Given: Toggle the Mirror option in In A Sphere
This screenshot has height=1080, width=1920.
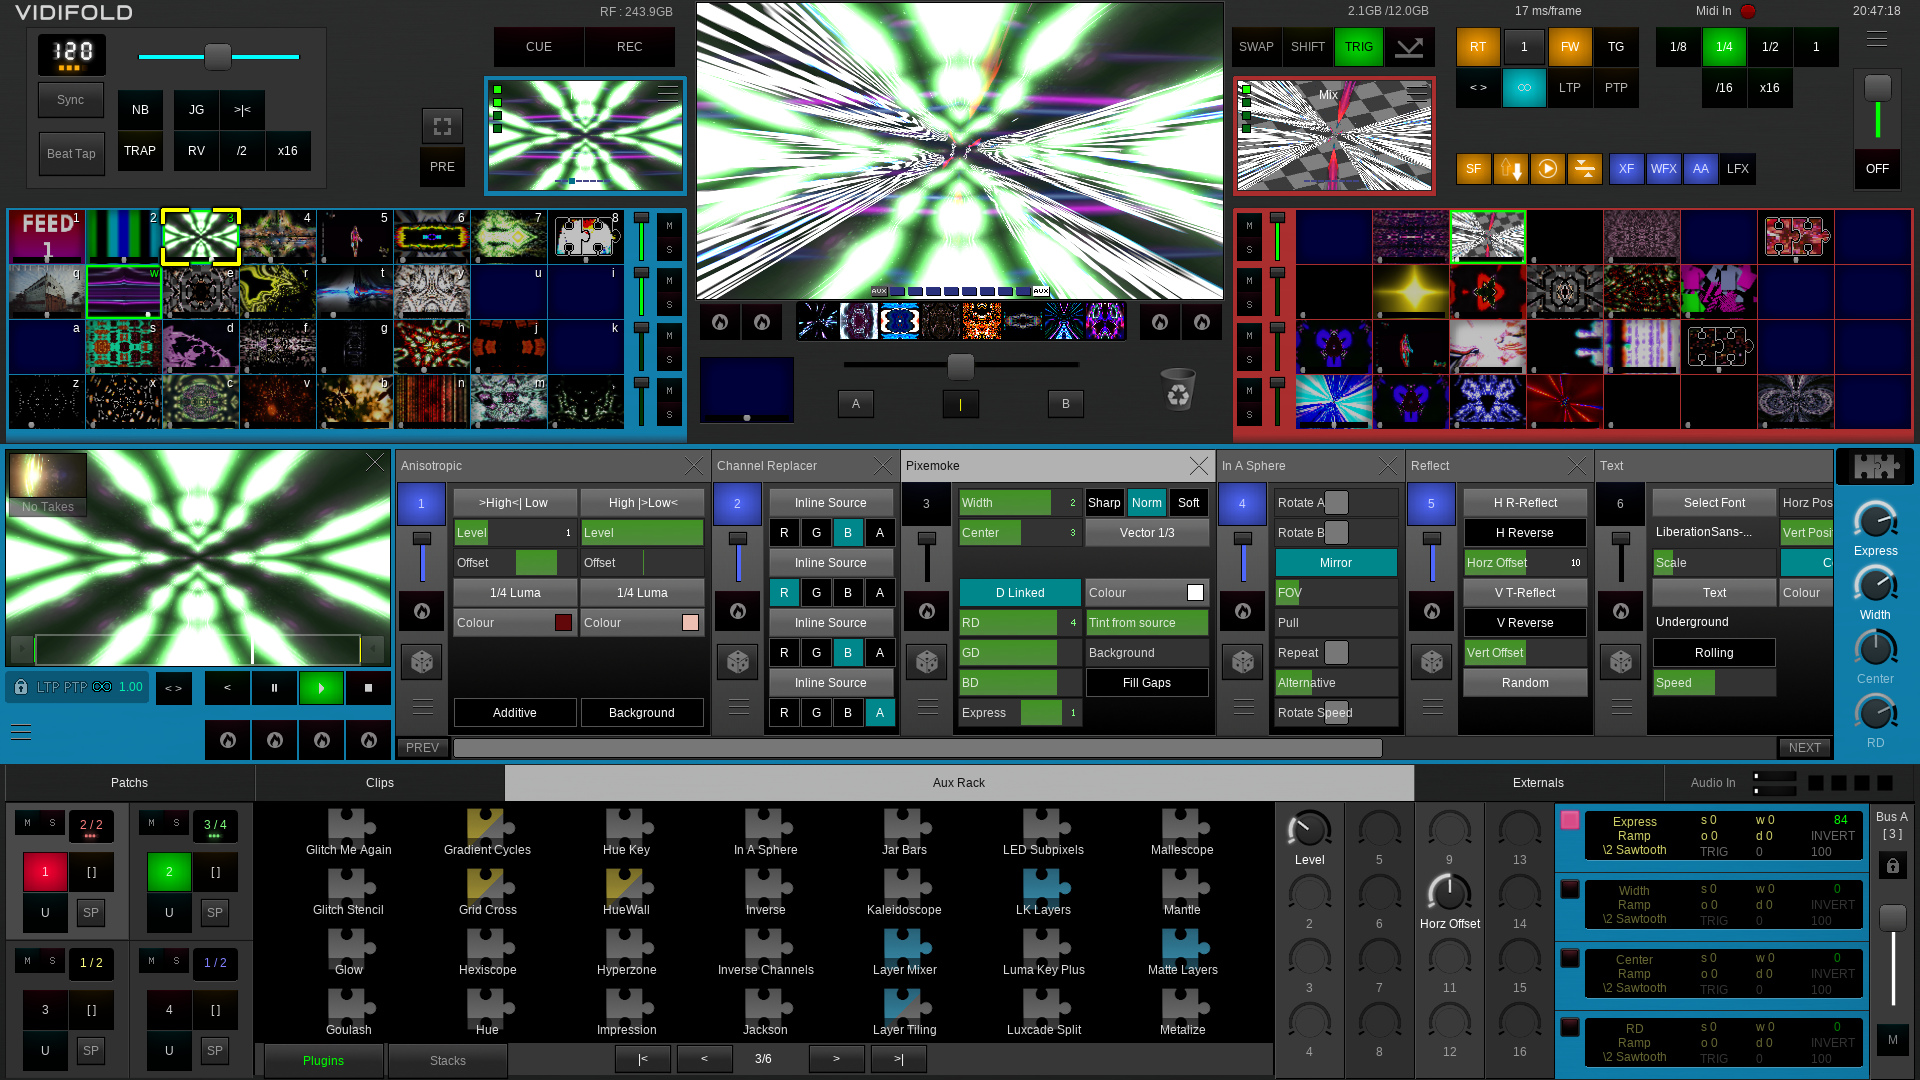Looking at the screenshot, I should coord(1335,563).
